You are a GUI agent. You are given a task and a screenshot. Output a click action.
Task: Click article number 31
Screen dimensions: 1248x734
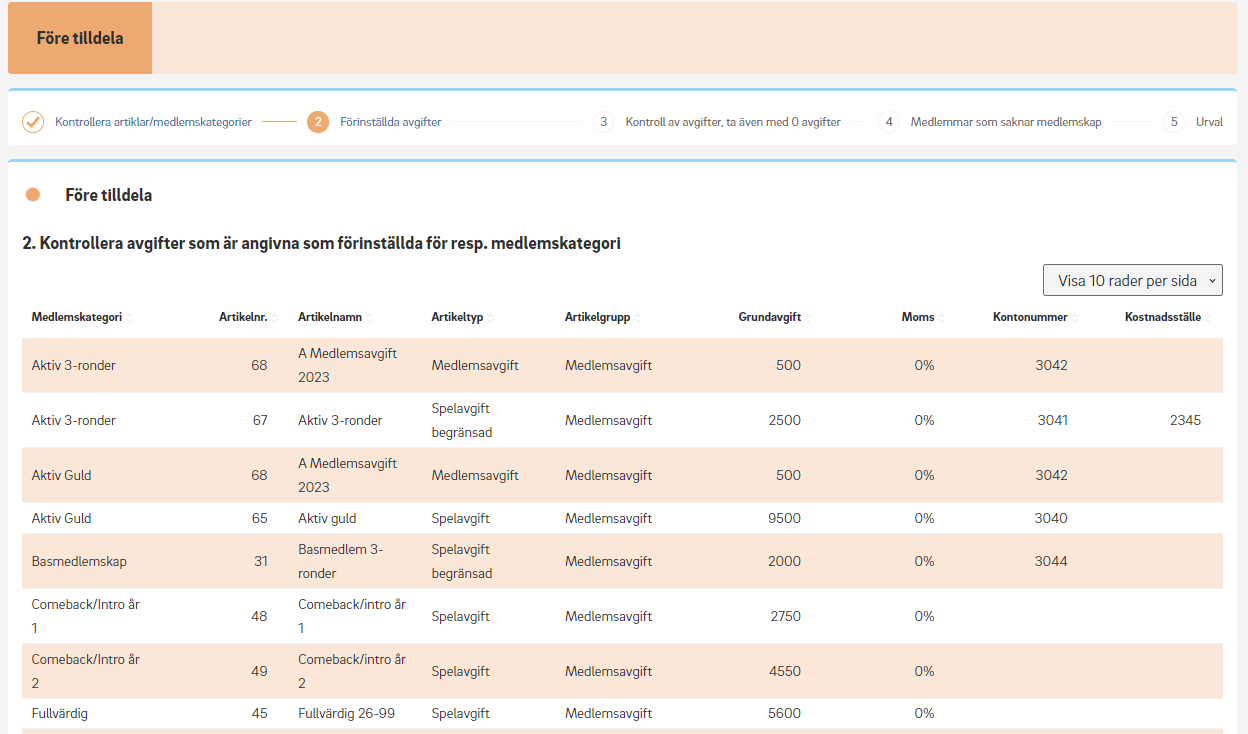(261, 561)
